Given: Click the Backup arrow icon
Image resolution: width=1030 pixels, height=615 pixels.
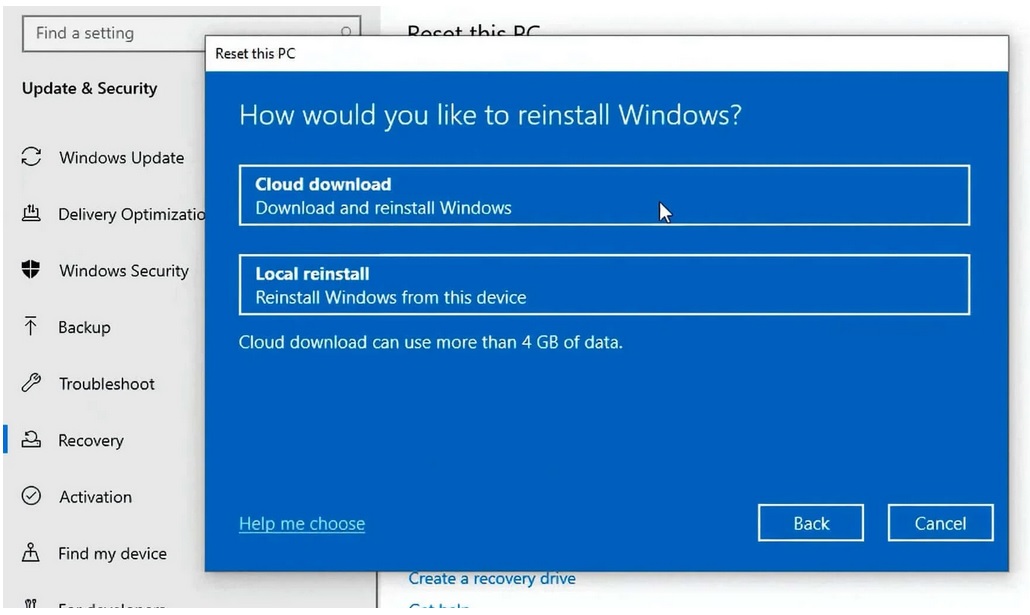Looking at the screenshot, I should 31,326.
